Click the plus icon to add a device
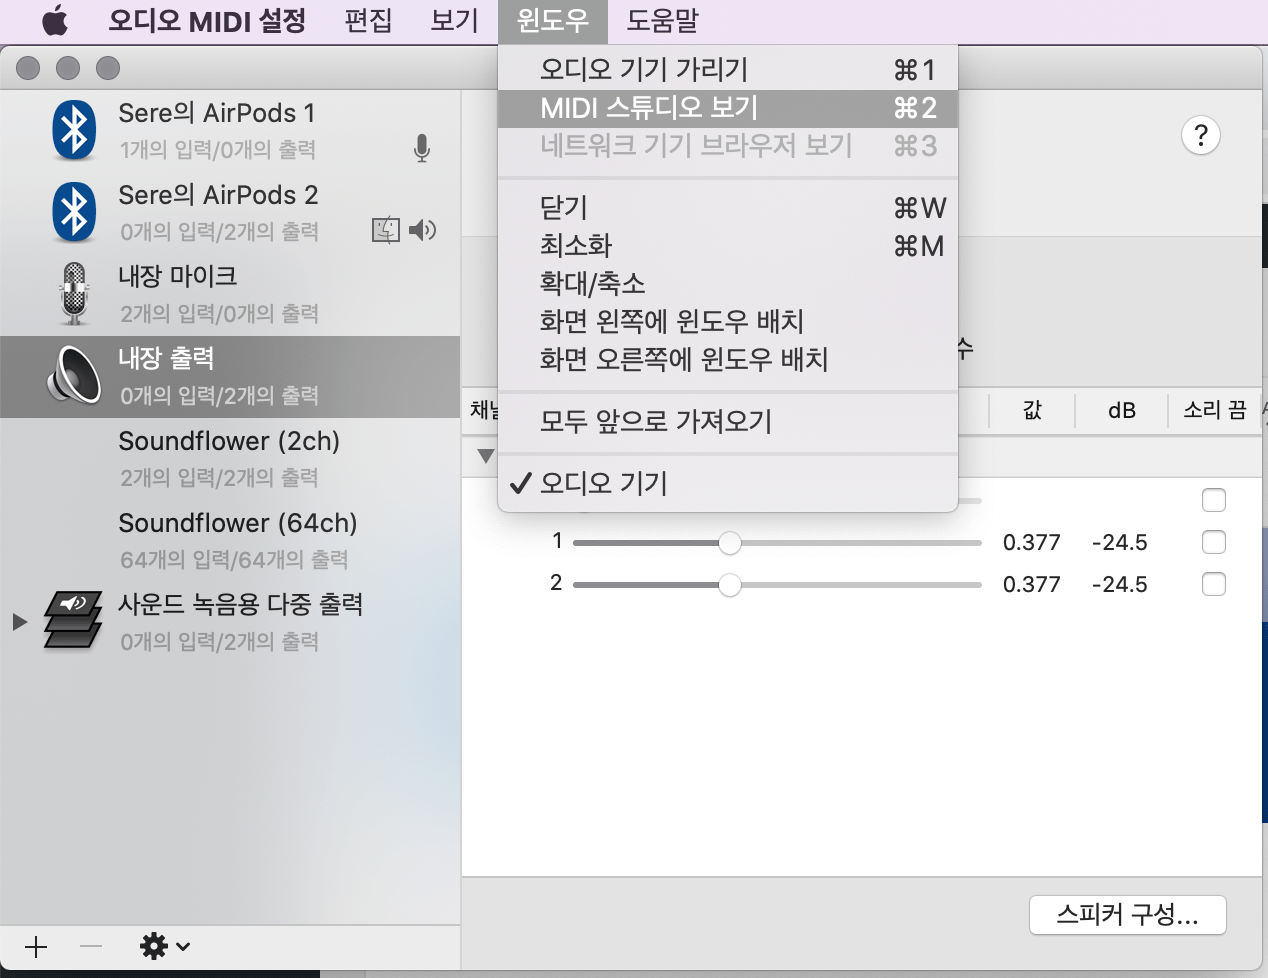The height and width of the screenshot is (978, 1268). [x=36, y=946]
